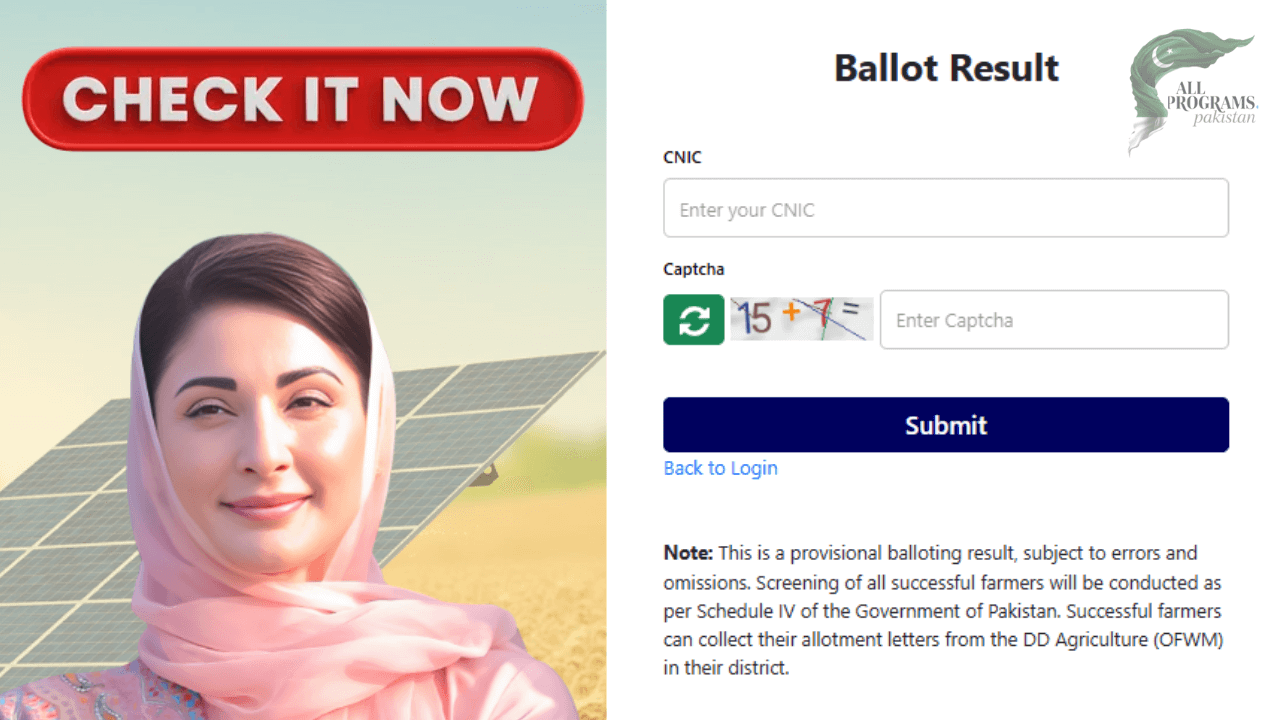Image resolution: width=1280 pixels, height=720 pixels.
Task: Click inside the Enter Captcha box
Action: tap(1053, 319)
